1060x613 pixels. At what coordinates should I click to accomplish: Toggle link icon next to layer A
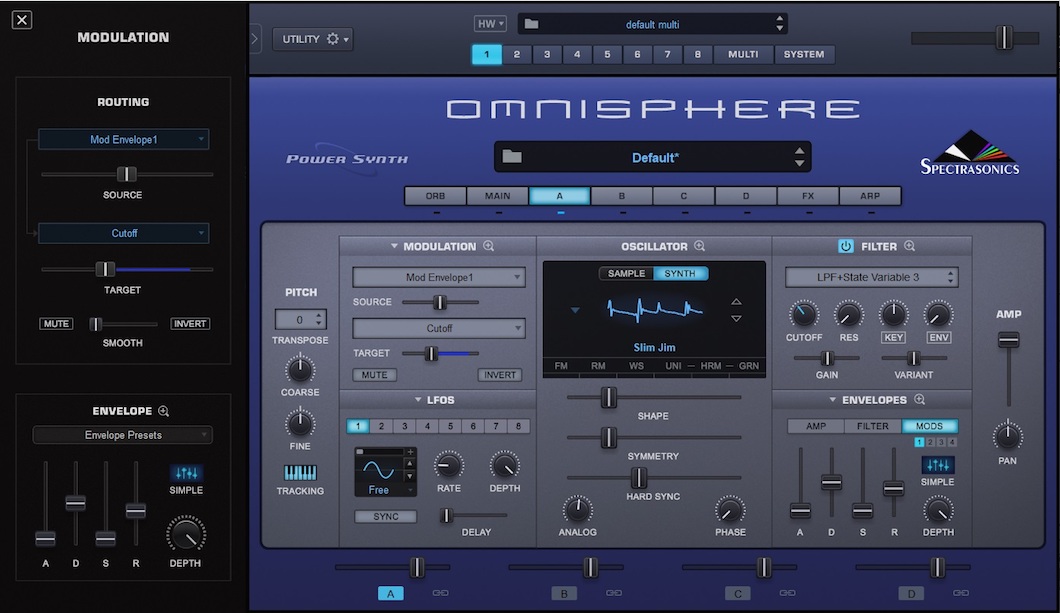coord(440,593)
